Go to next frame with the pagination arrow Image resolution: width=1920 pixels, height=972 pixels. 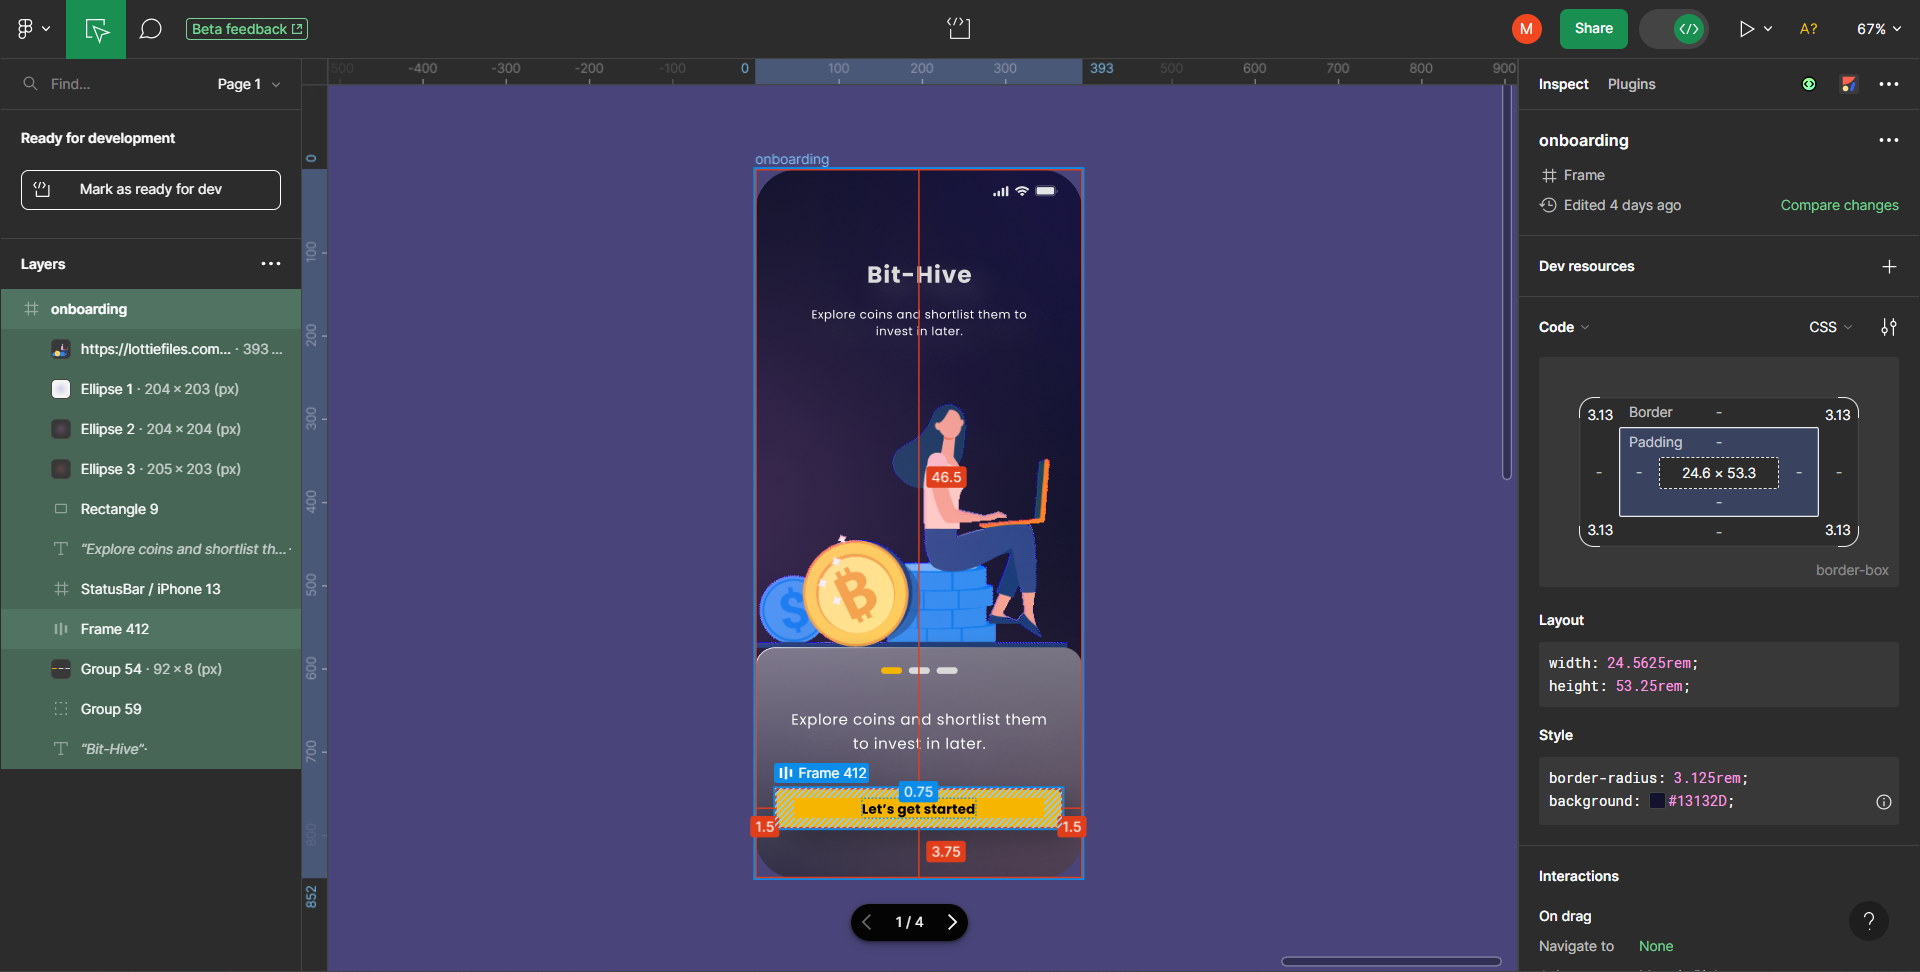[951, 922]
